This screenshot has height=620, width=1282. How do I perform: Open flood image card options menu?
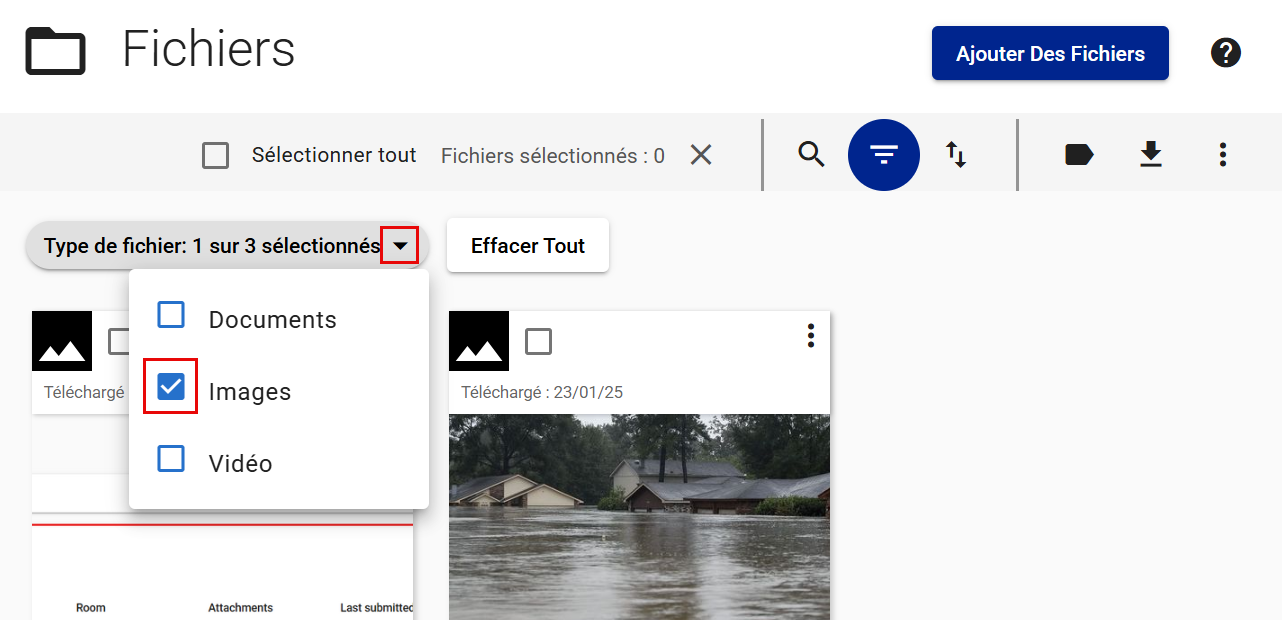click(x=810, y=336)
